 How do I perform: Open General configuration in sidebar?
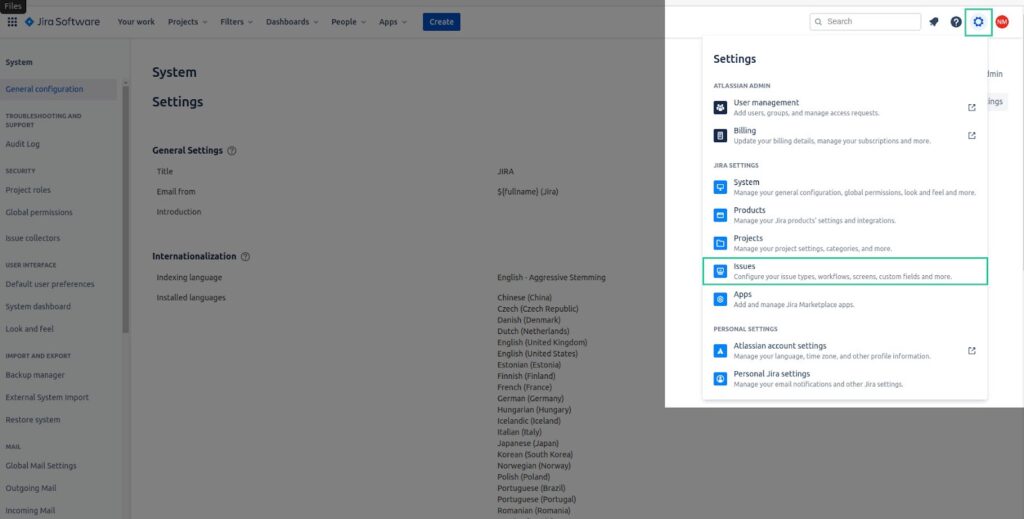pyautogui.click(x=44, y=89)
